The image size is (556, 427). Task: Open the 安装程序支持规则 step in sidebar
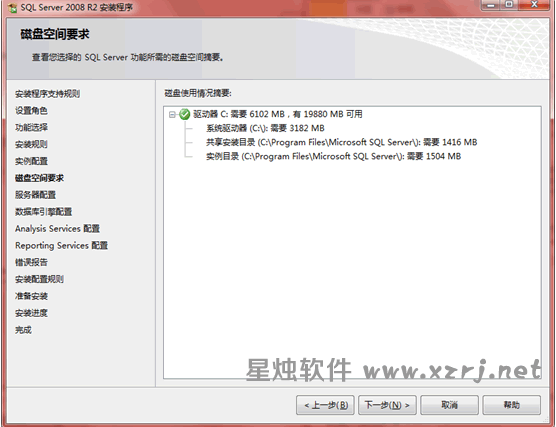pyautogui.click(x=48, y=94)
